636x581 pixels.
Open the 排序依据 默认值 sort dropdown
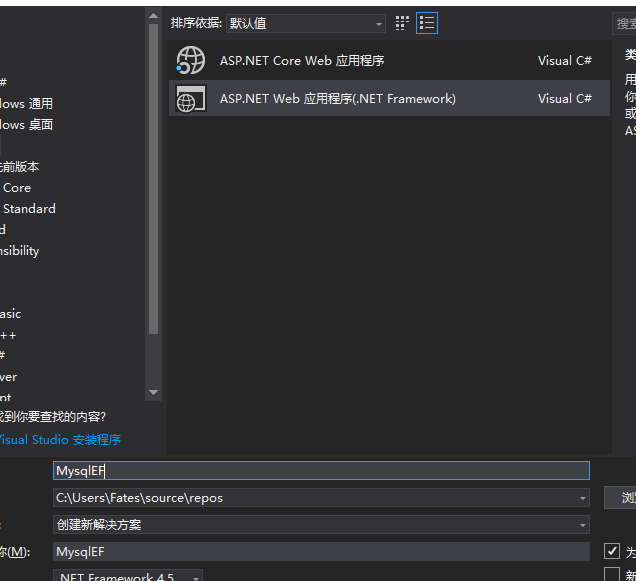tap(306, 24)
